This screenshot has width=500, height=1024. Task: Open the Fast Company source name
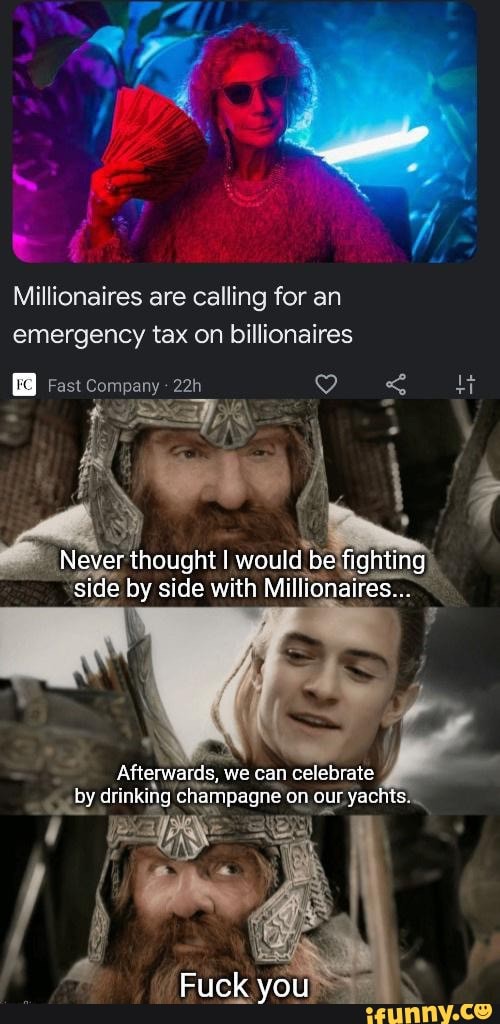pos(103,387)
